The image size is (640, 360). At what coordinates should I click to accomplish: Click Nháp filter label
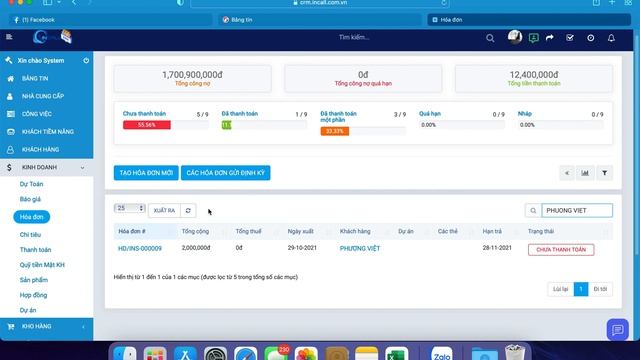pyautogui.click(x=524, y=114)
